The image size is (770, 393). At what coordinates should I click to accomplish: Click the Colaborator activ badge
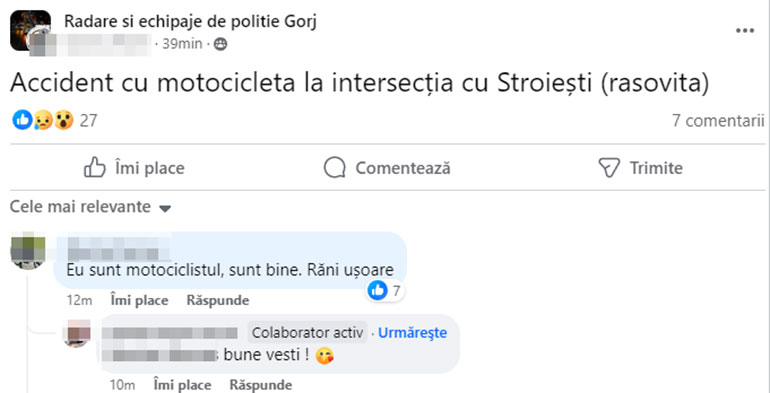307,333
